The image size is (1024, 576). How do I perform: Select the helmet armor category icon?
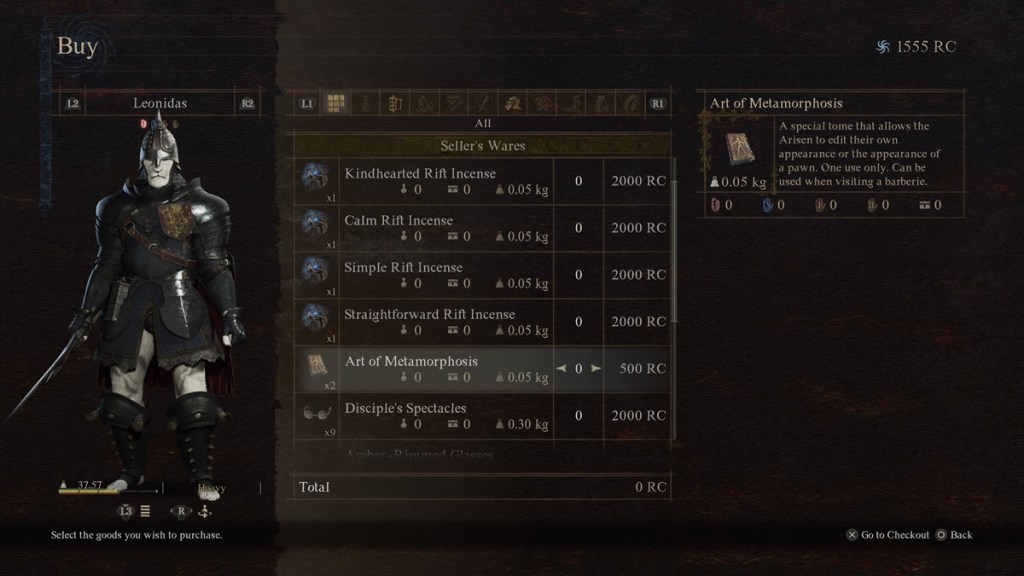click(513, 103)
